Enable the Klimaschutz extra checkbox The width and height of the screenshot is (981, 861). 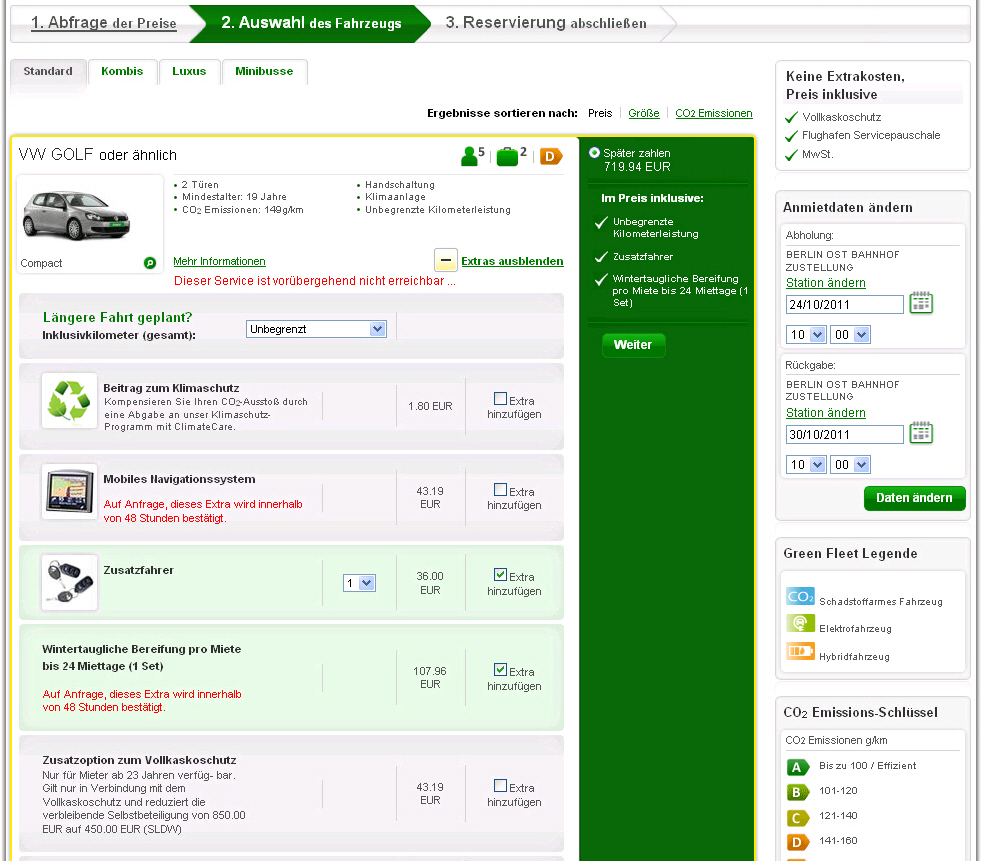click(500, 398)
